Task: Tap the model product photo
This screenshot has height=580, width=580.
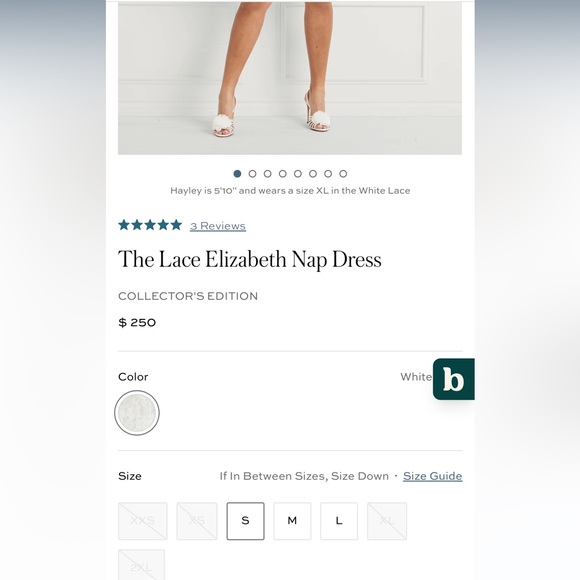Action: coord(290,78)
